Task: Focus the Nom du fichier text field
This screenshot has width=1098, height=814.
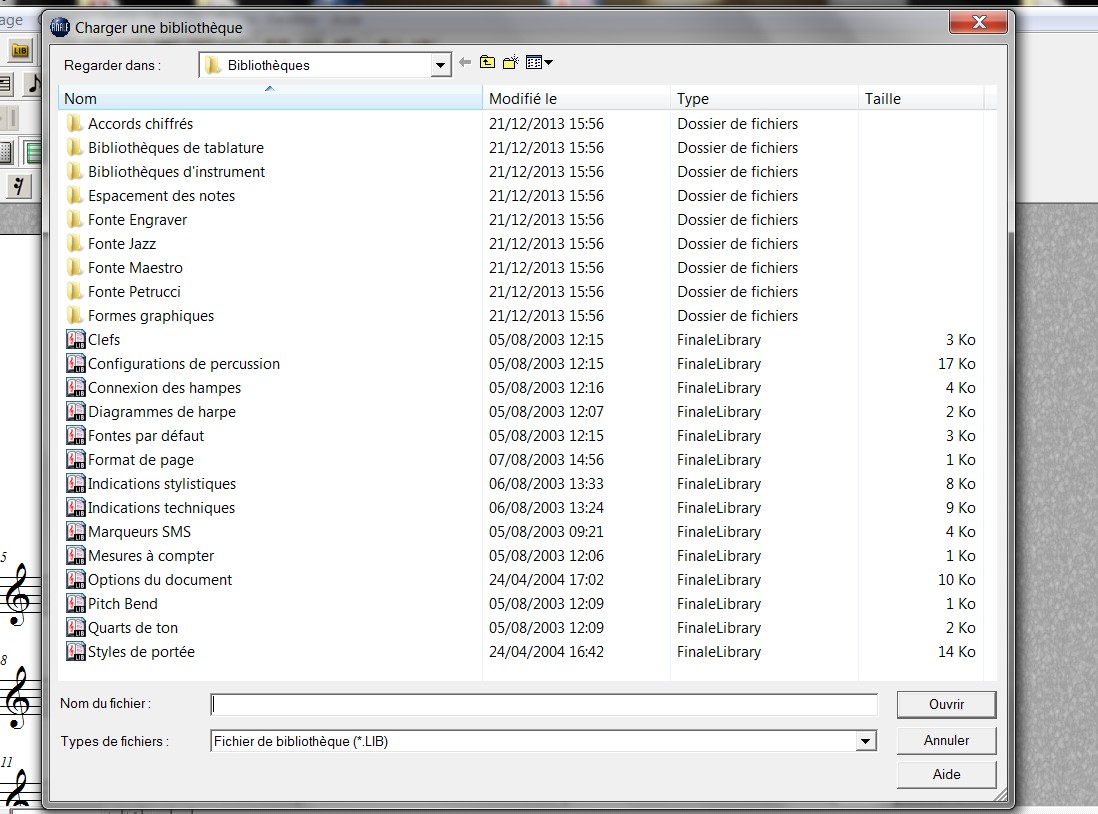Action: 544,705
